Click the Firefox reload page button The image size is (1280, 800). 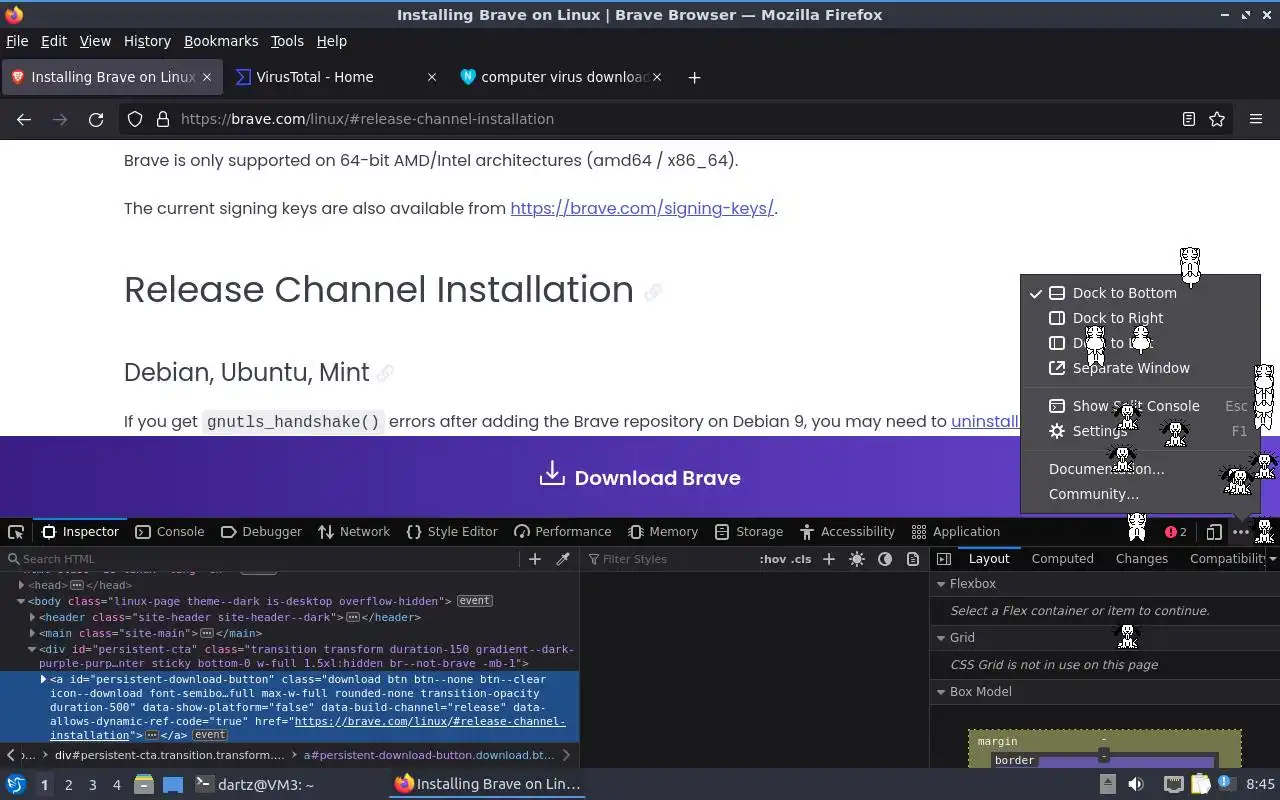(x=96, y=119)
